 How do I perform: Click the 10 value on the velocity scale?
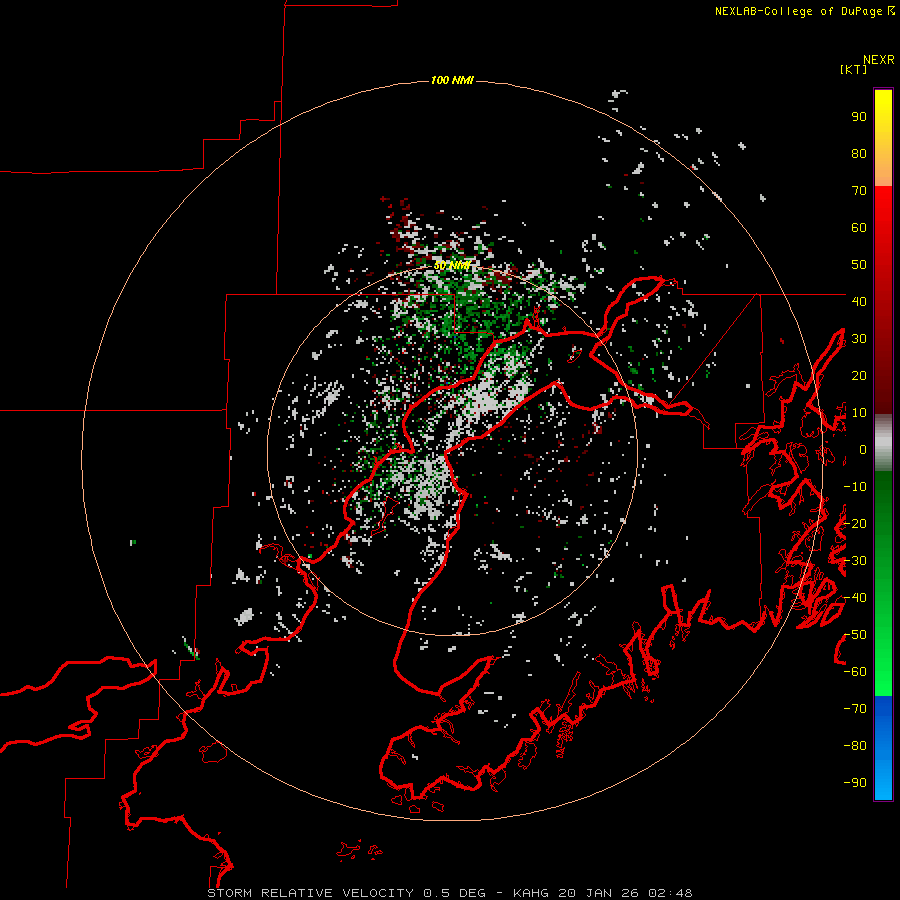[859, 413]
